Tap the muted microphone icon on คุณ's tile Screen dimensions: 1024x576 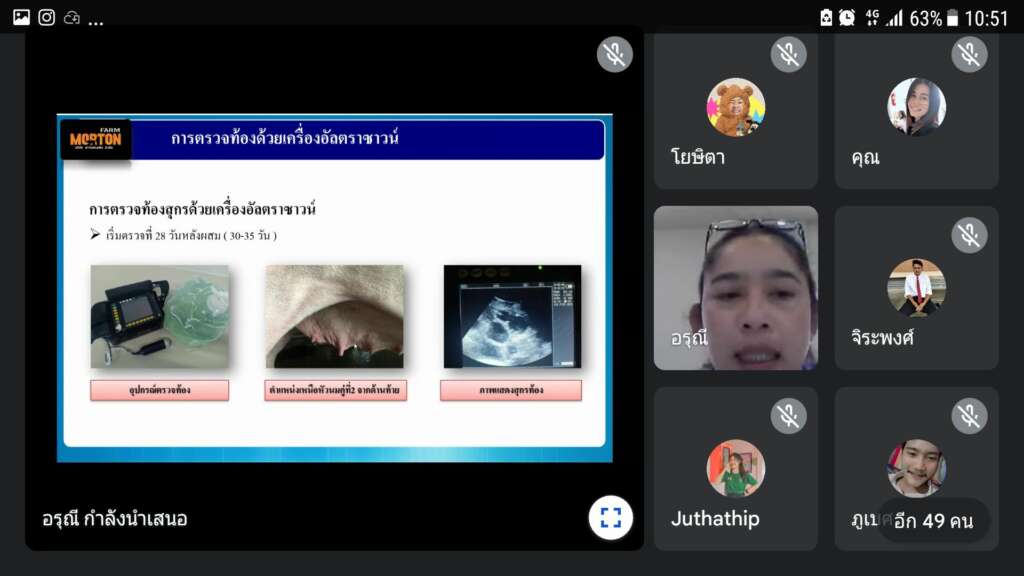pyautogui.click(x=969, y=54)
